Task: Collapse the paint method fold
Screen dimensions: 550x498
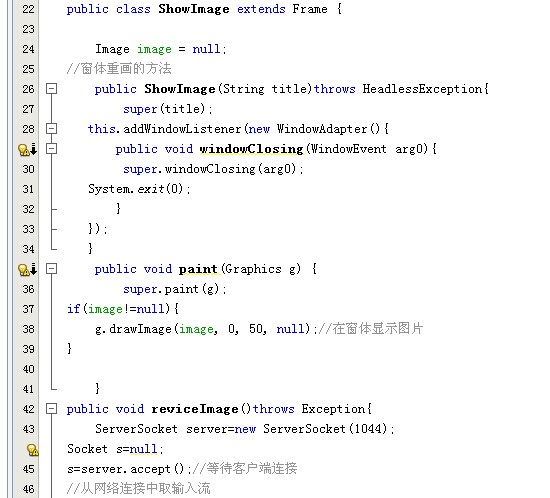Action: point(51,269)
